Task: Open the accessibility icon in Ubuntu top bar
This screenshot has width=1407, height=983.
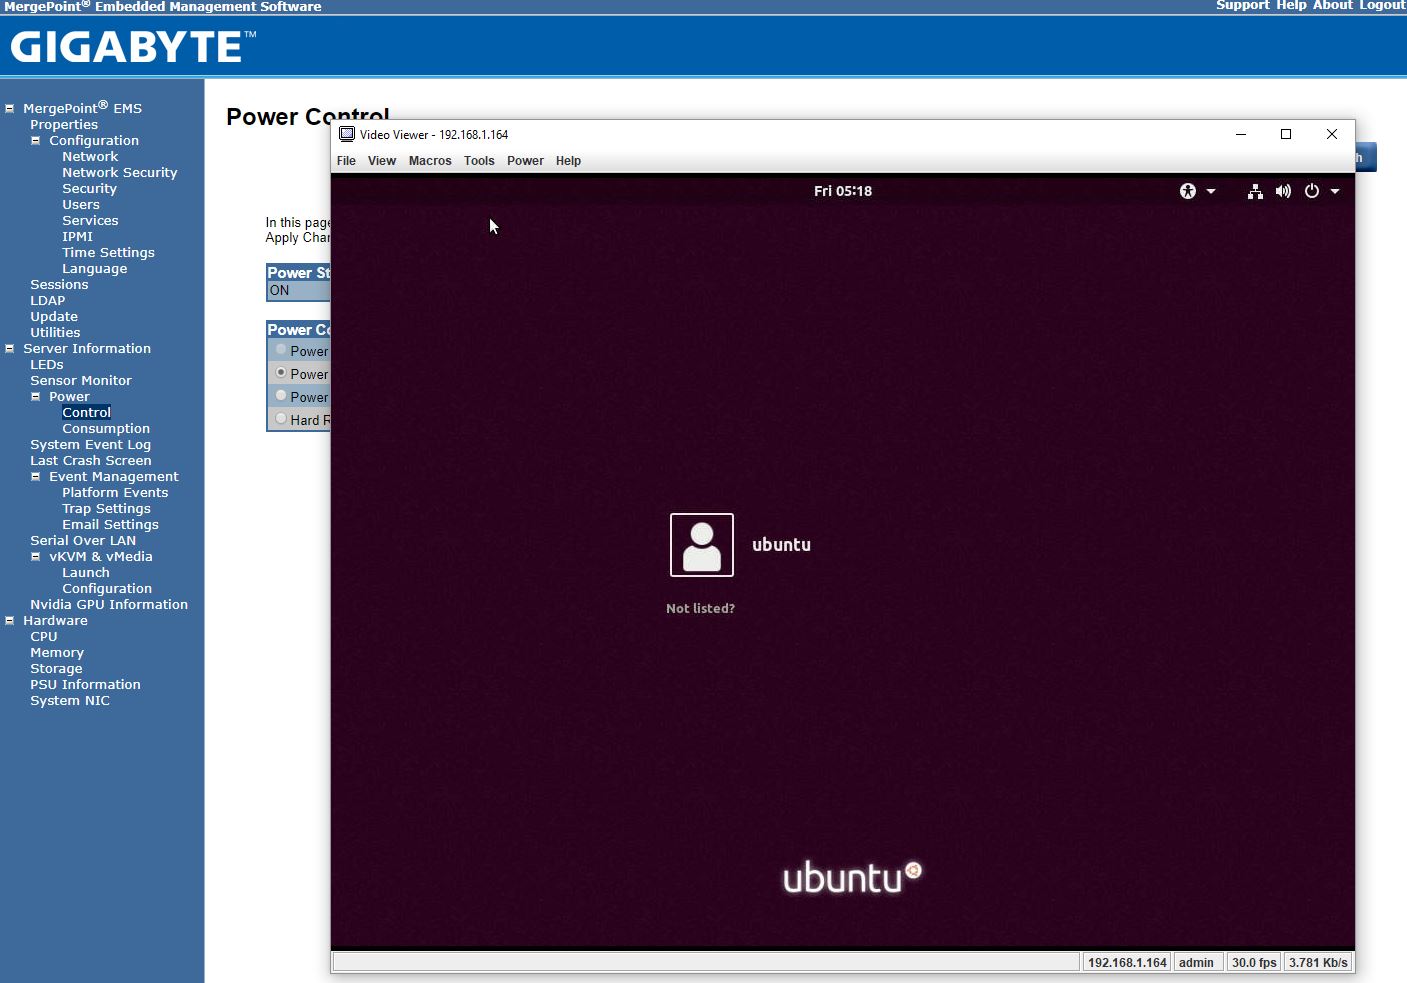Action: (x=1188, y=191)
